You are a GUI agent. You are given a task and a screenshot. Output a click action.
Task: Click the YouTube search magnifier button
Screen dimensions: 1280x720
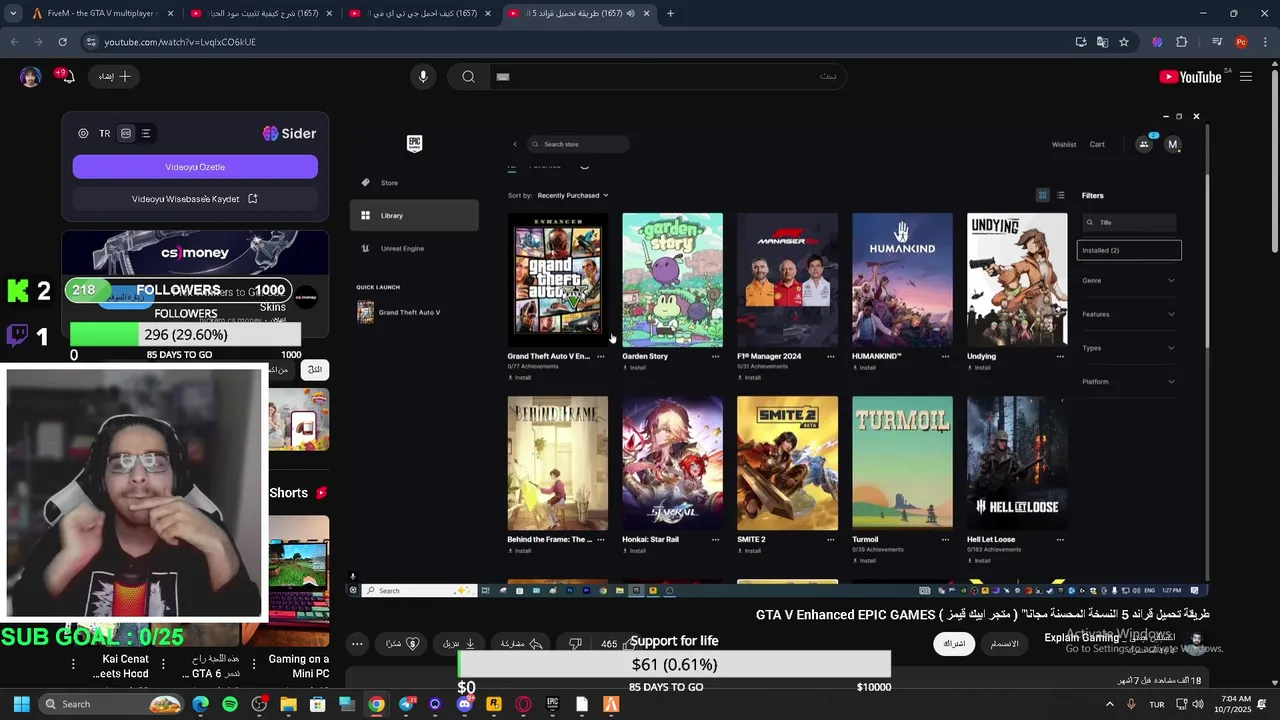pyautogui.click(x=468, y=76)
